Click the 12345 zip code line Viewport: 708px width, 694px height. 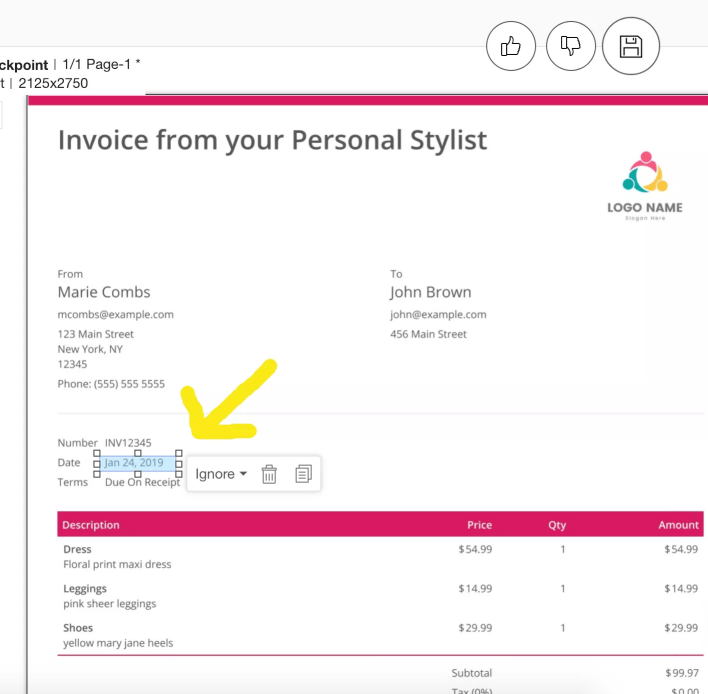(72, 364)
